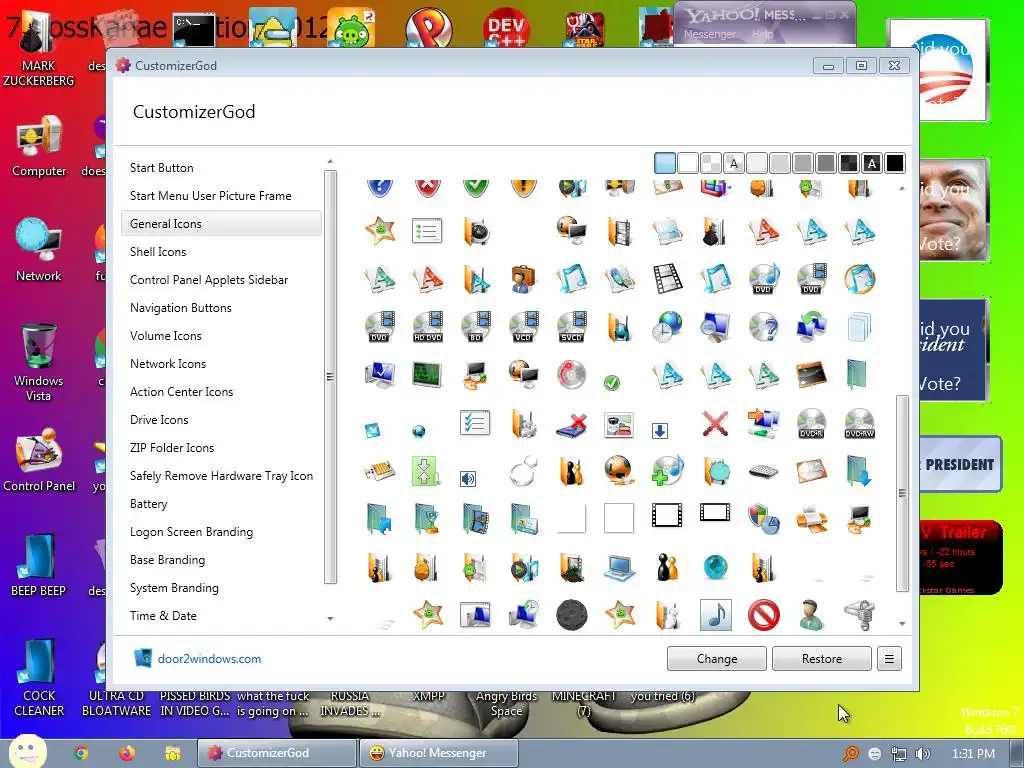The image size is (1024, 768).
Task: Select the BD disc icon
Action: [475, 327]
